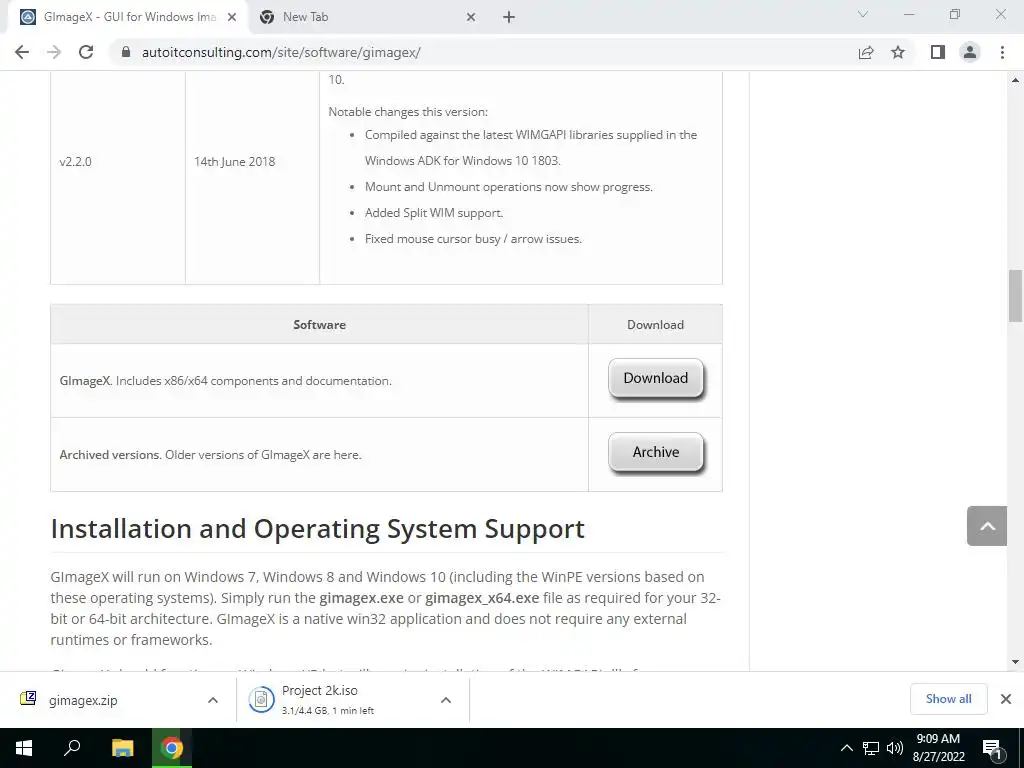1024x768 pixels.
Task: Click the scrollbar up arrow
Action: 1015,80
